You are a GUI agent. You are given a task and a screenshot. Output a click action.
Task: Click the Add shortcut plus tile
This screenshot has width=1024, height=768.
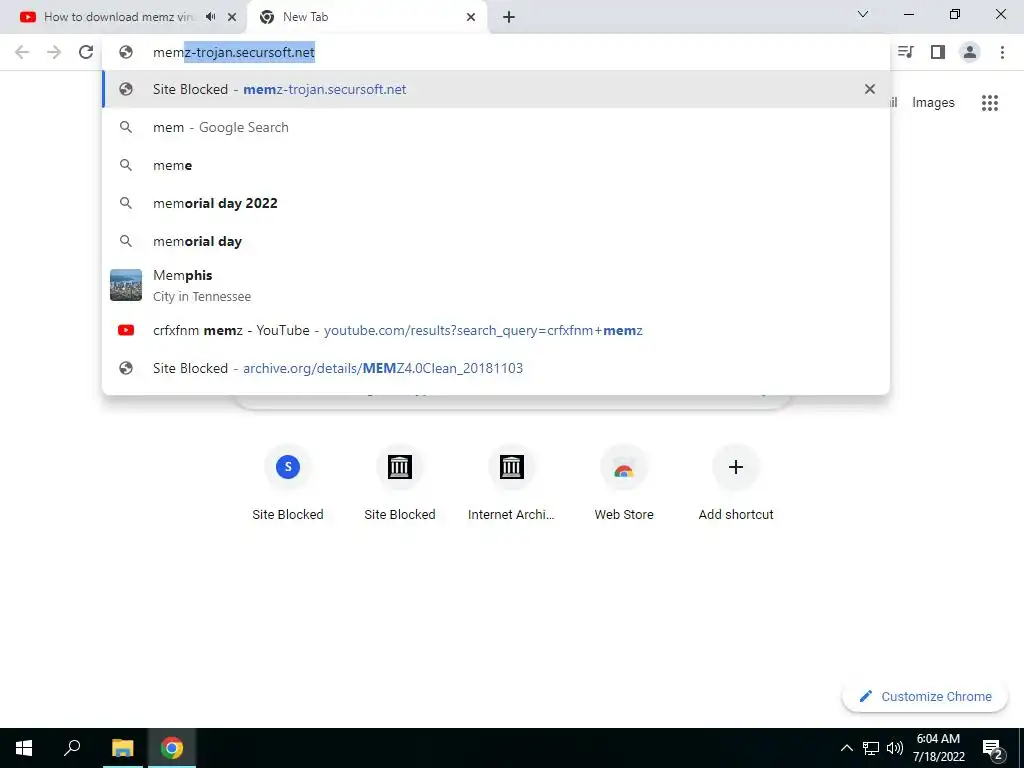[x=736, y=483]
